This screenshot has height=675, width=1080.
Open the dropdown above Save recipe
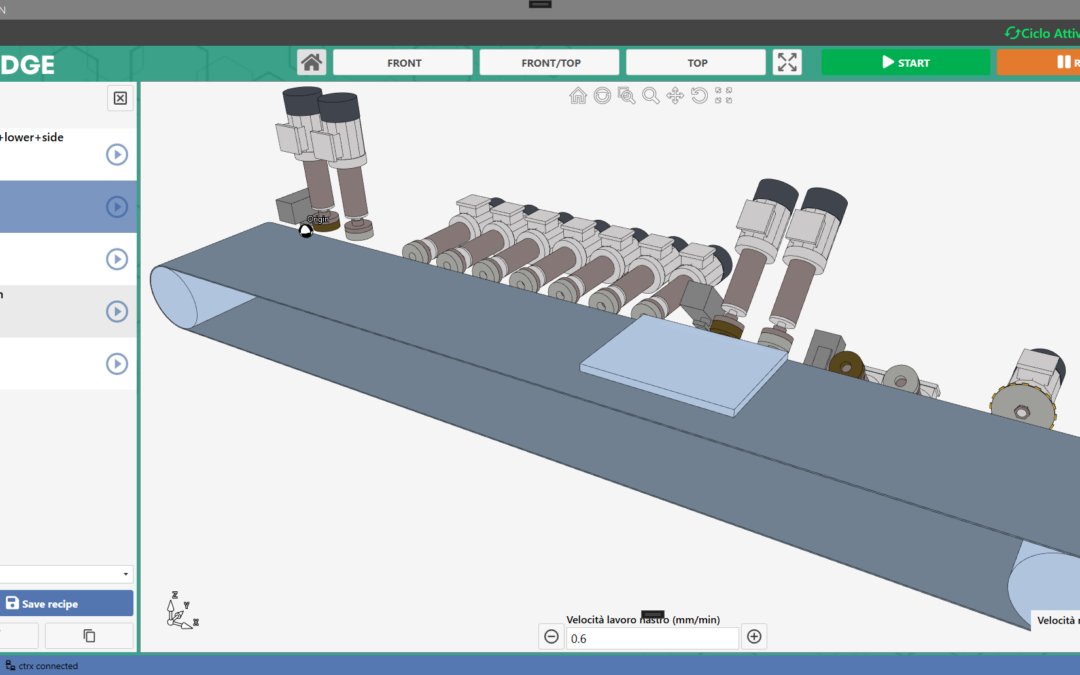click(x=66, y=574)
